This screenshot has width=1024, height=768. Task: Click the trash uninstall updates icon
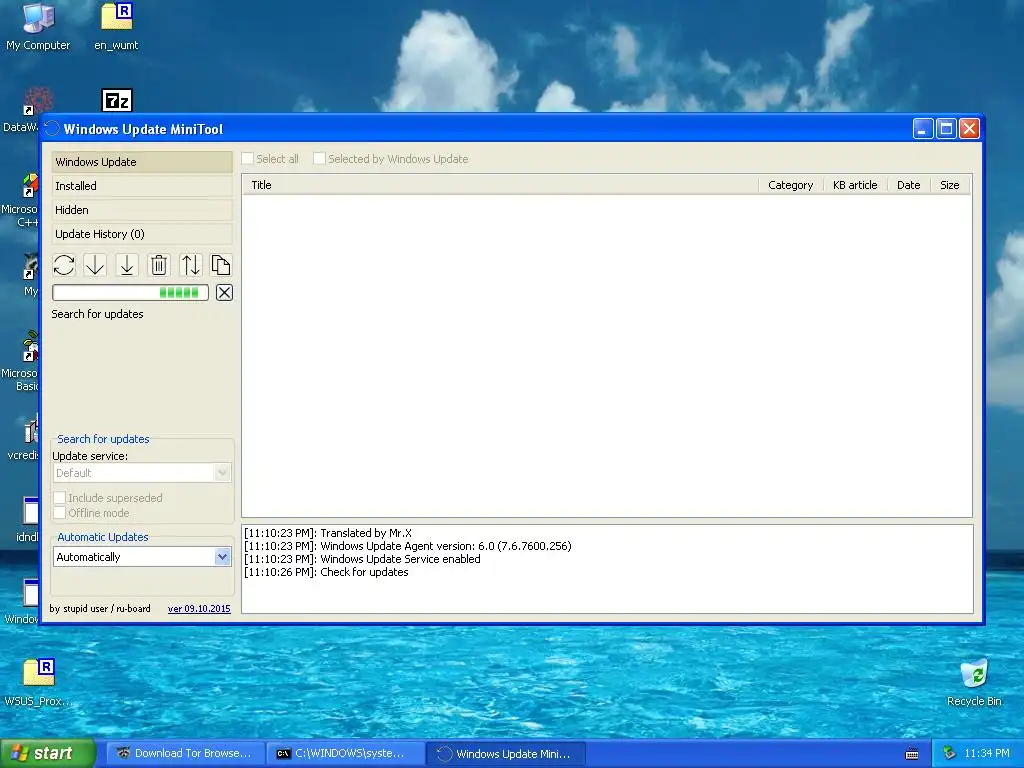pyautogui.click(x=159, y=265)
